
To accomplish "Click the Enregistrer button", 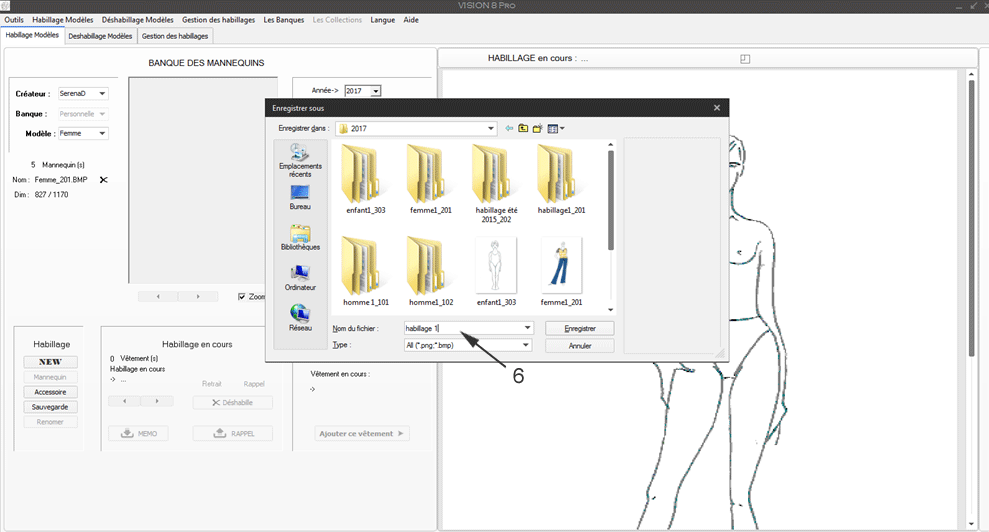I will pos(580,327).
